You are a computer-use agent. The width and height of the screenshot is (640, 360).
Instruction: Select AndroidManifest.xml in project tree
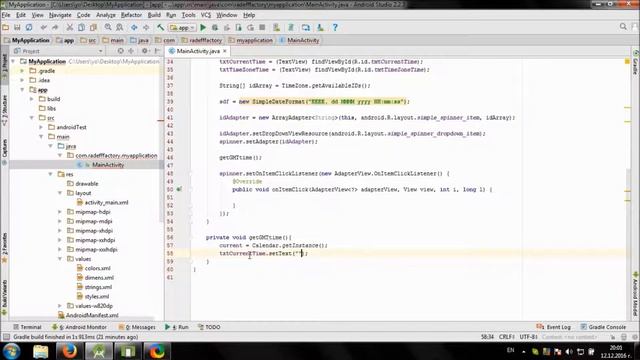[x=92, y=315]
